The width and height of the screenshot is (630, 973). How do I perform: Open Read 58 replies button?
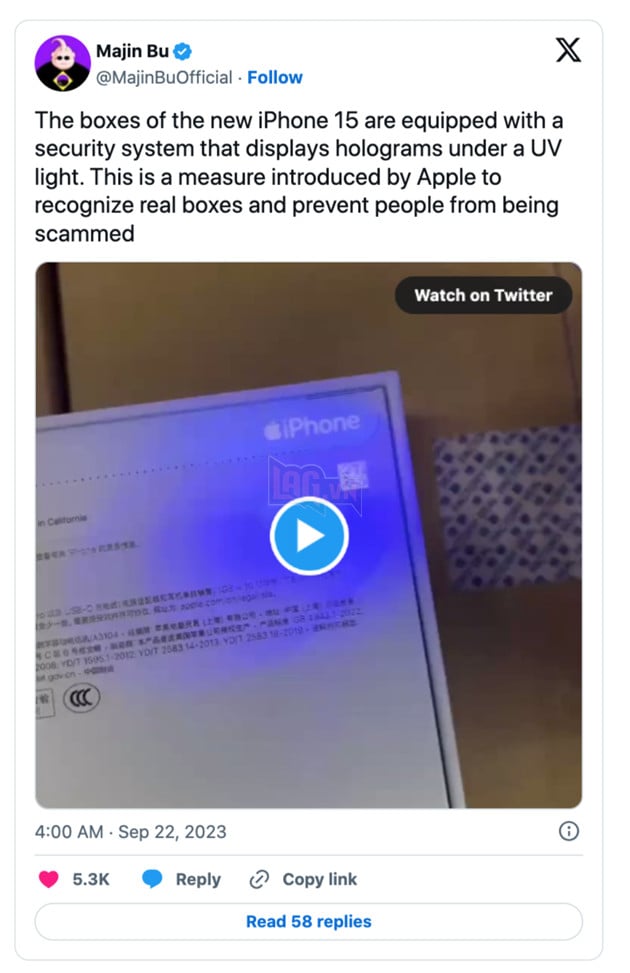coord(308,921)
